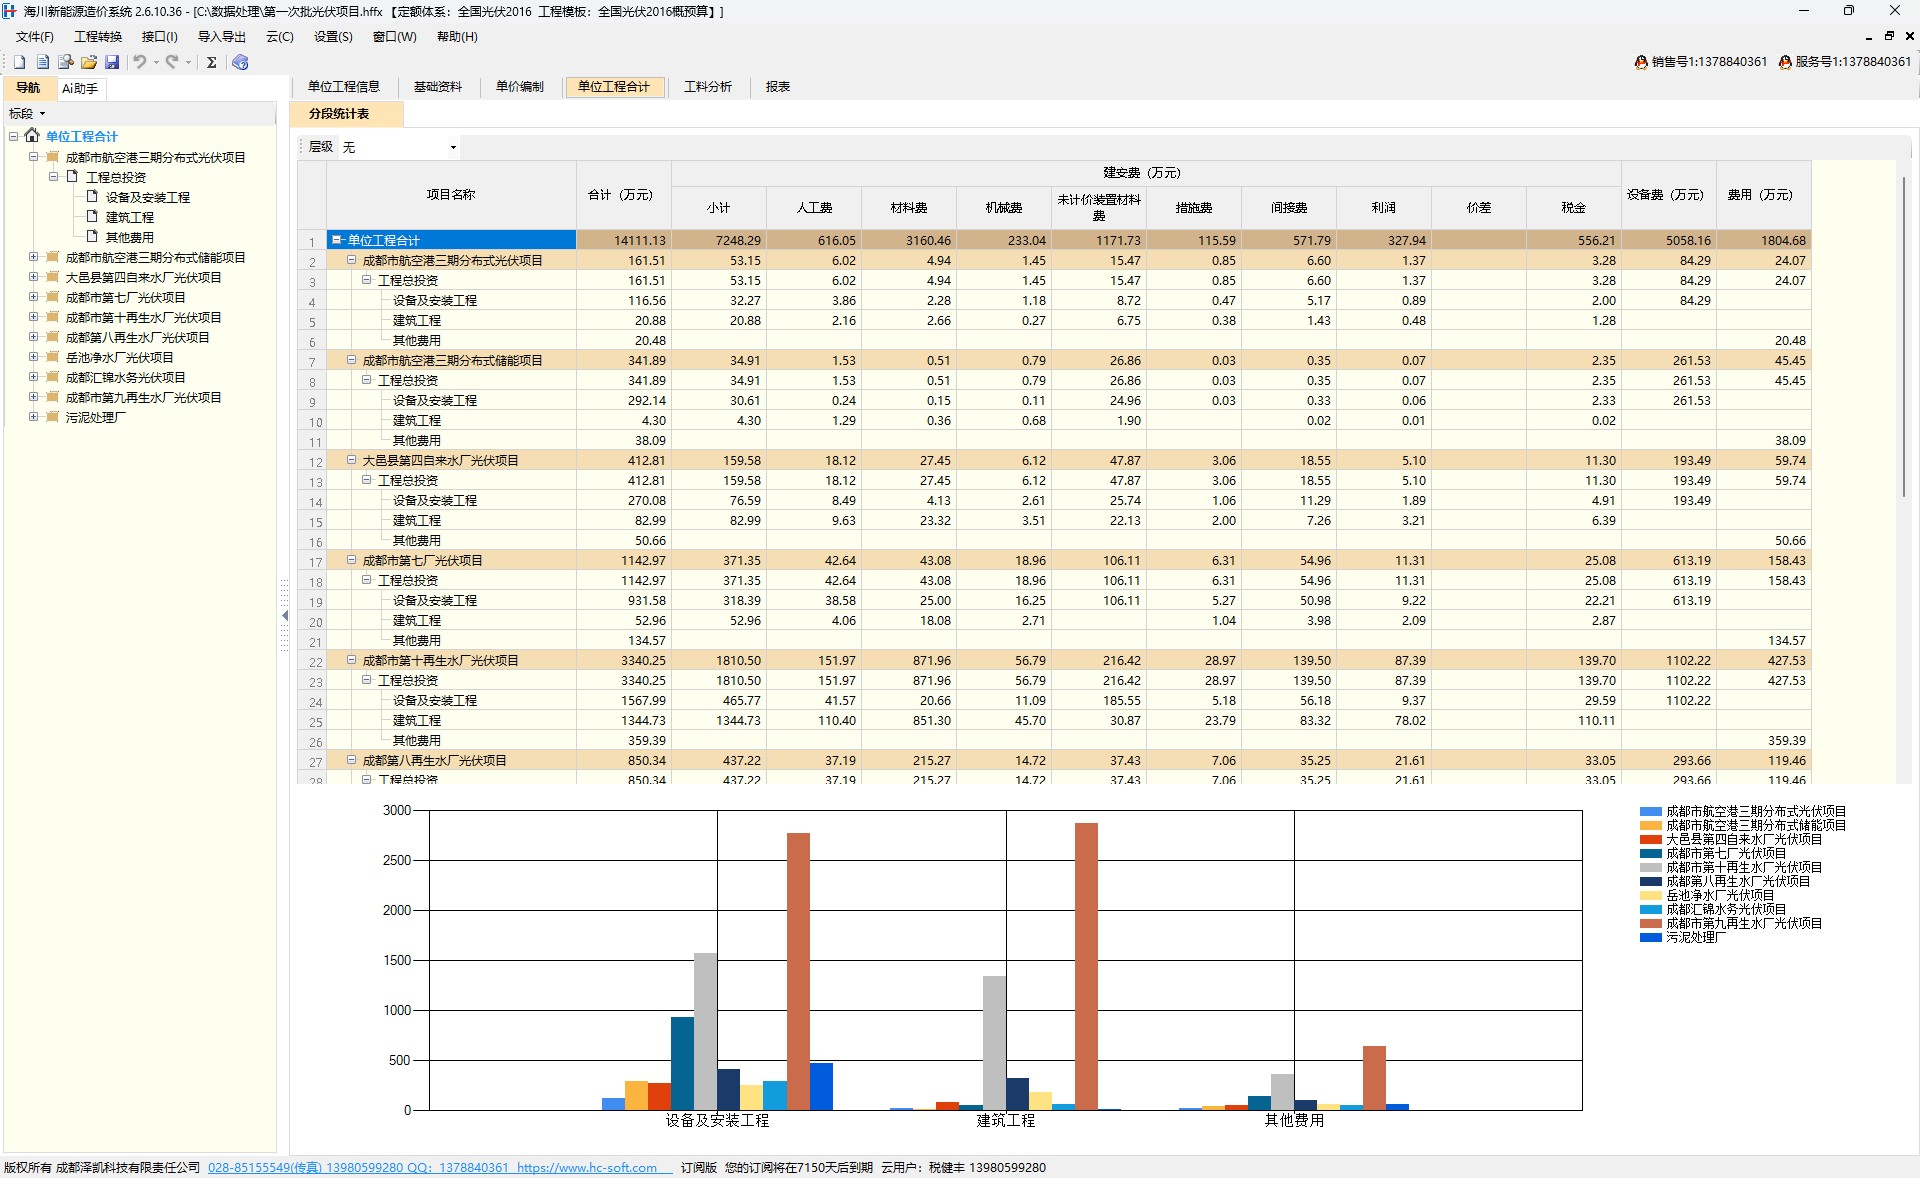
Task: Open the undo history dropdown arrow
Action: click(x=156, y=62)
